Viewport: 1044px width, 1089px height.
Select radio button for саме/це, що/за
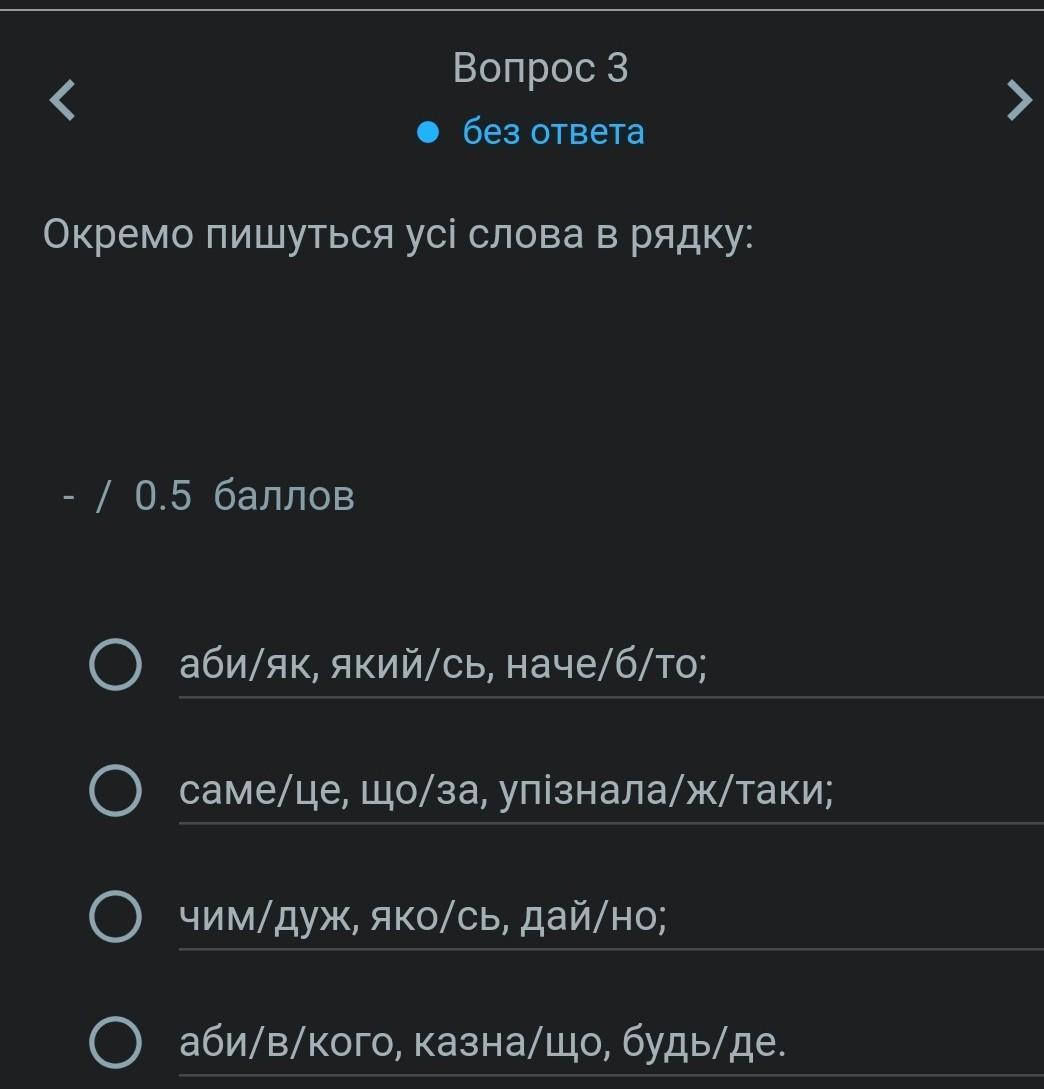tap(115, 791)
